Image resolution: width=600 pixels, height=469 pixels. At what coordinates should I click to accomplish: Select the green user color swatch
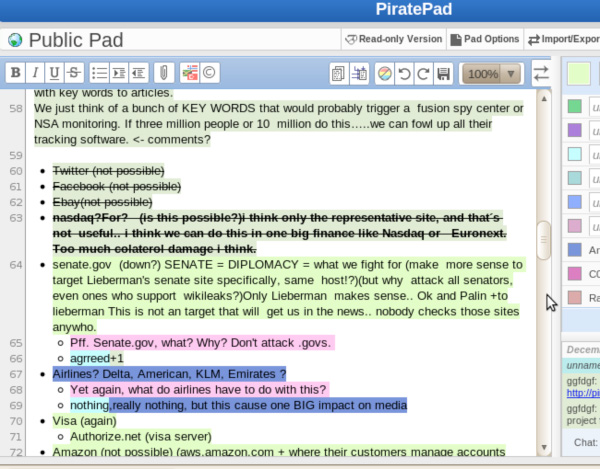tap(574, 106)
